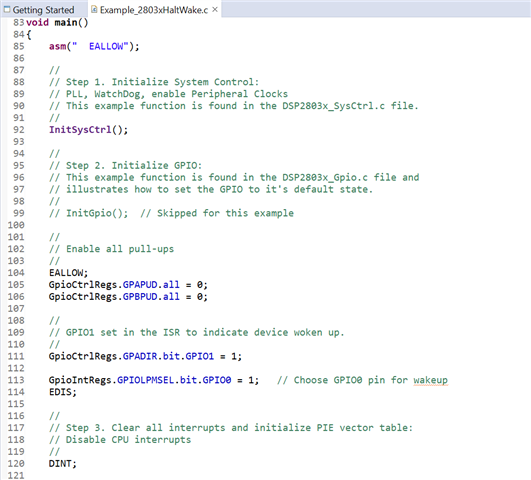Click the EALLOW; statement on line 104
Image resolution: width=531 pixels, height=480 pixels.
[68, 273]
